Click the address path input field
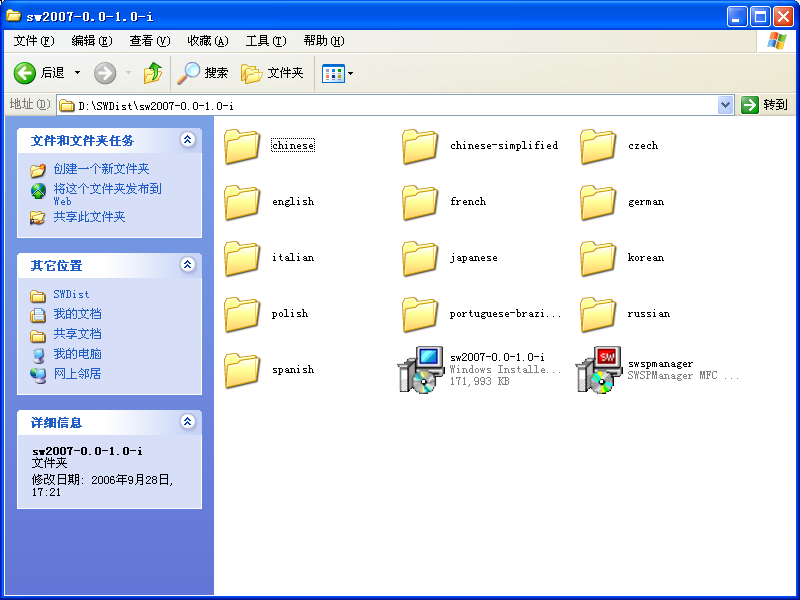Screen dimensions: 800x600 click(x=395, y=106)
